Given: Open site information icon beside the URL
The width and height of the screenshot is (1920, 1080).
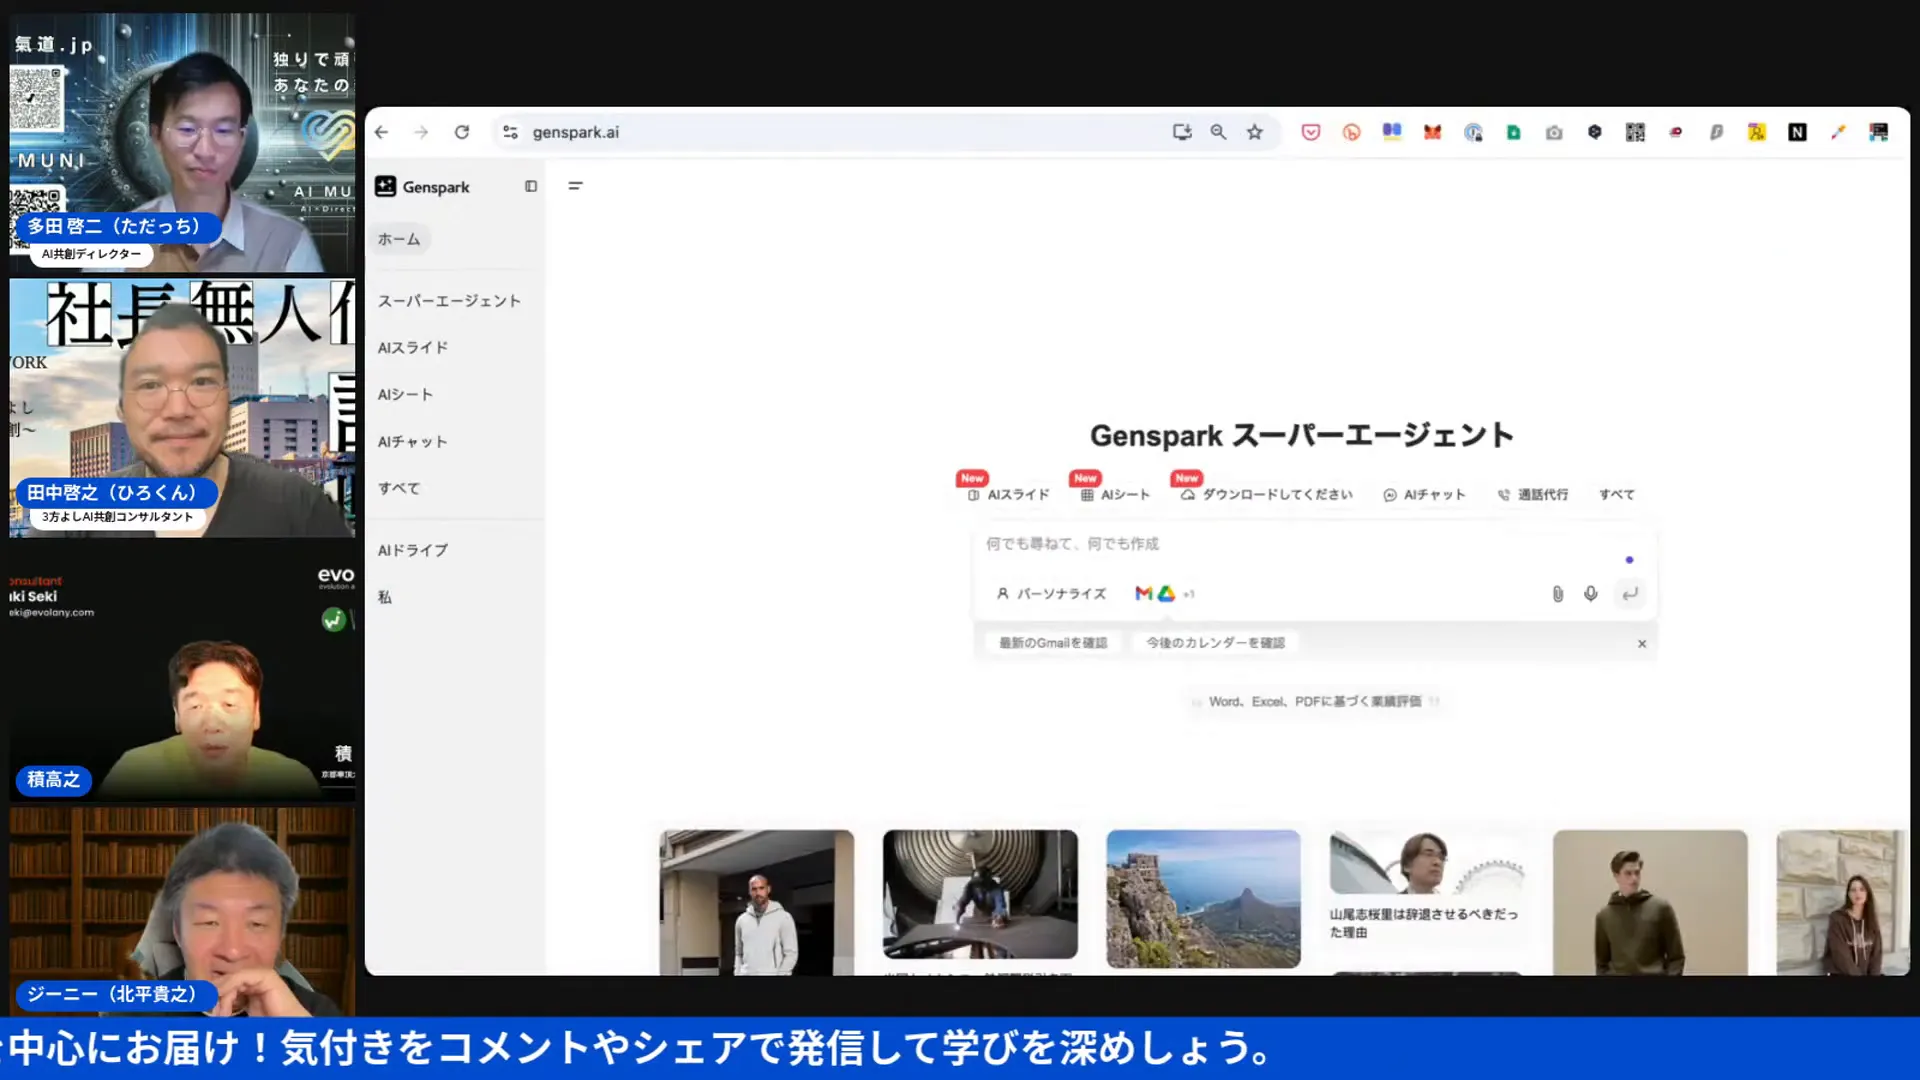Looking at the screenshot, I should (510, 132).
